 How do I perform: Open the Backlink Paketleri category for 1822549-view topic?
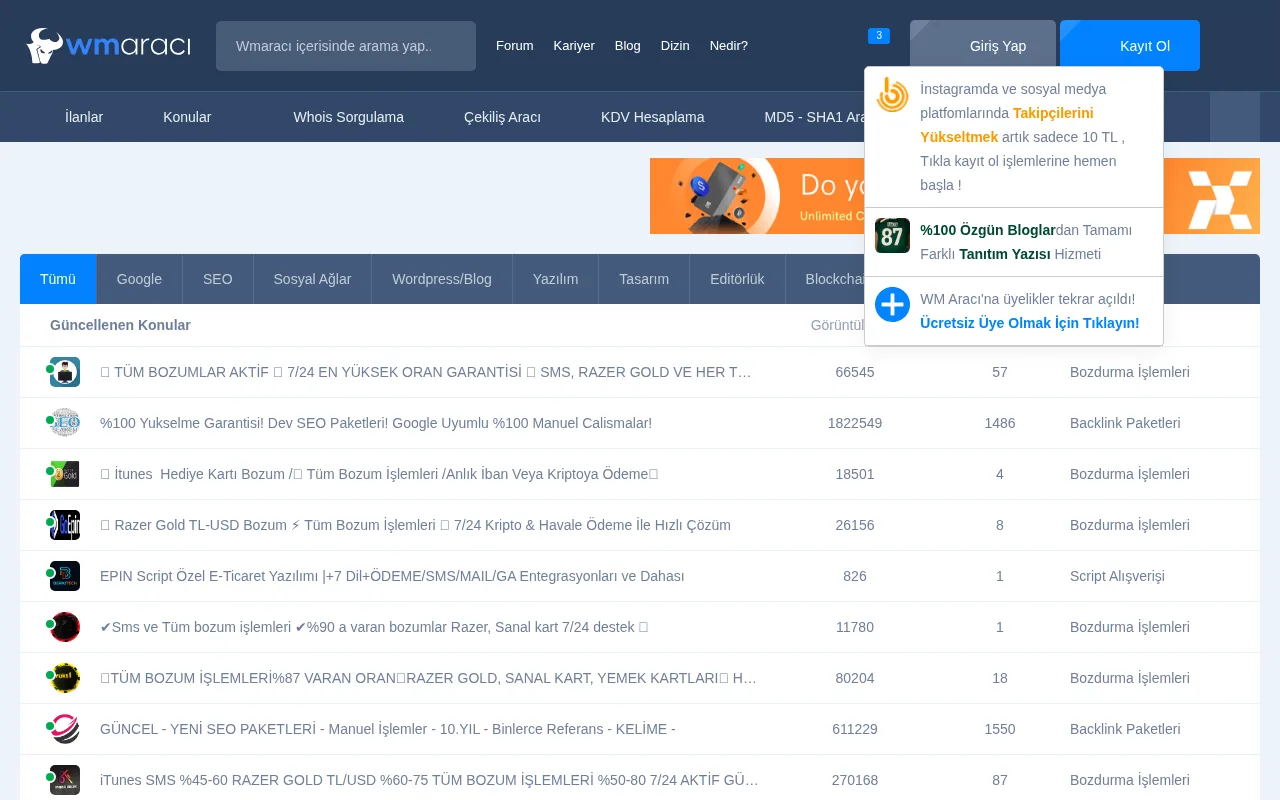coord(1124,423)
